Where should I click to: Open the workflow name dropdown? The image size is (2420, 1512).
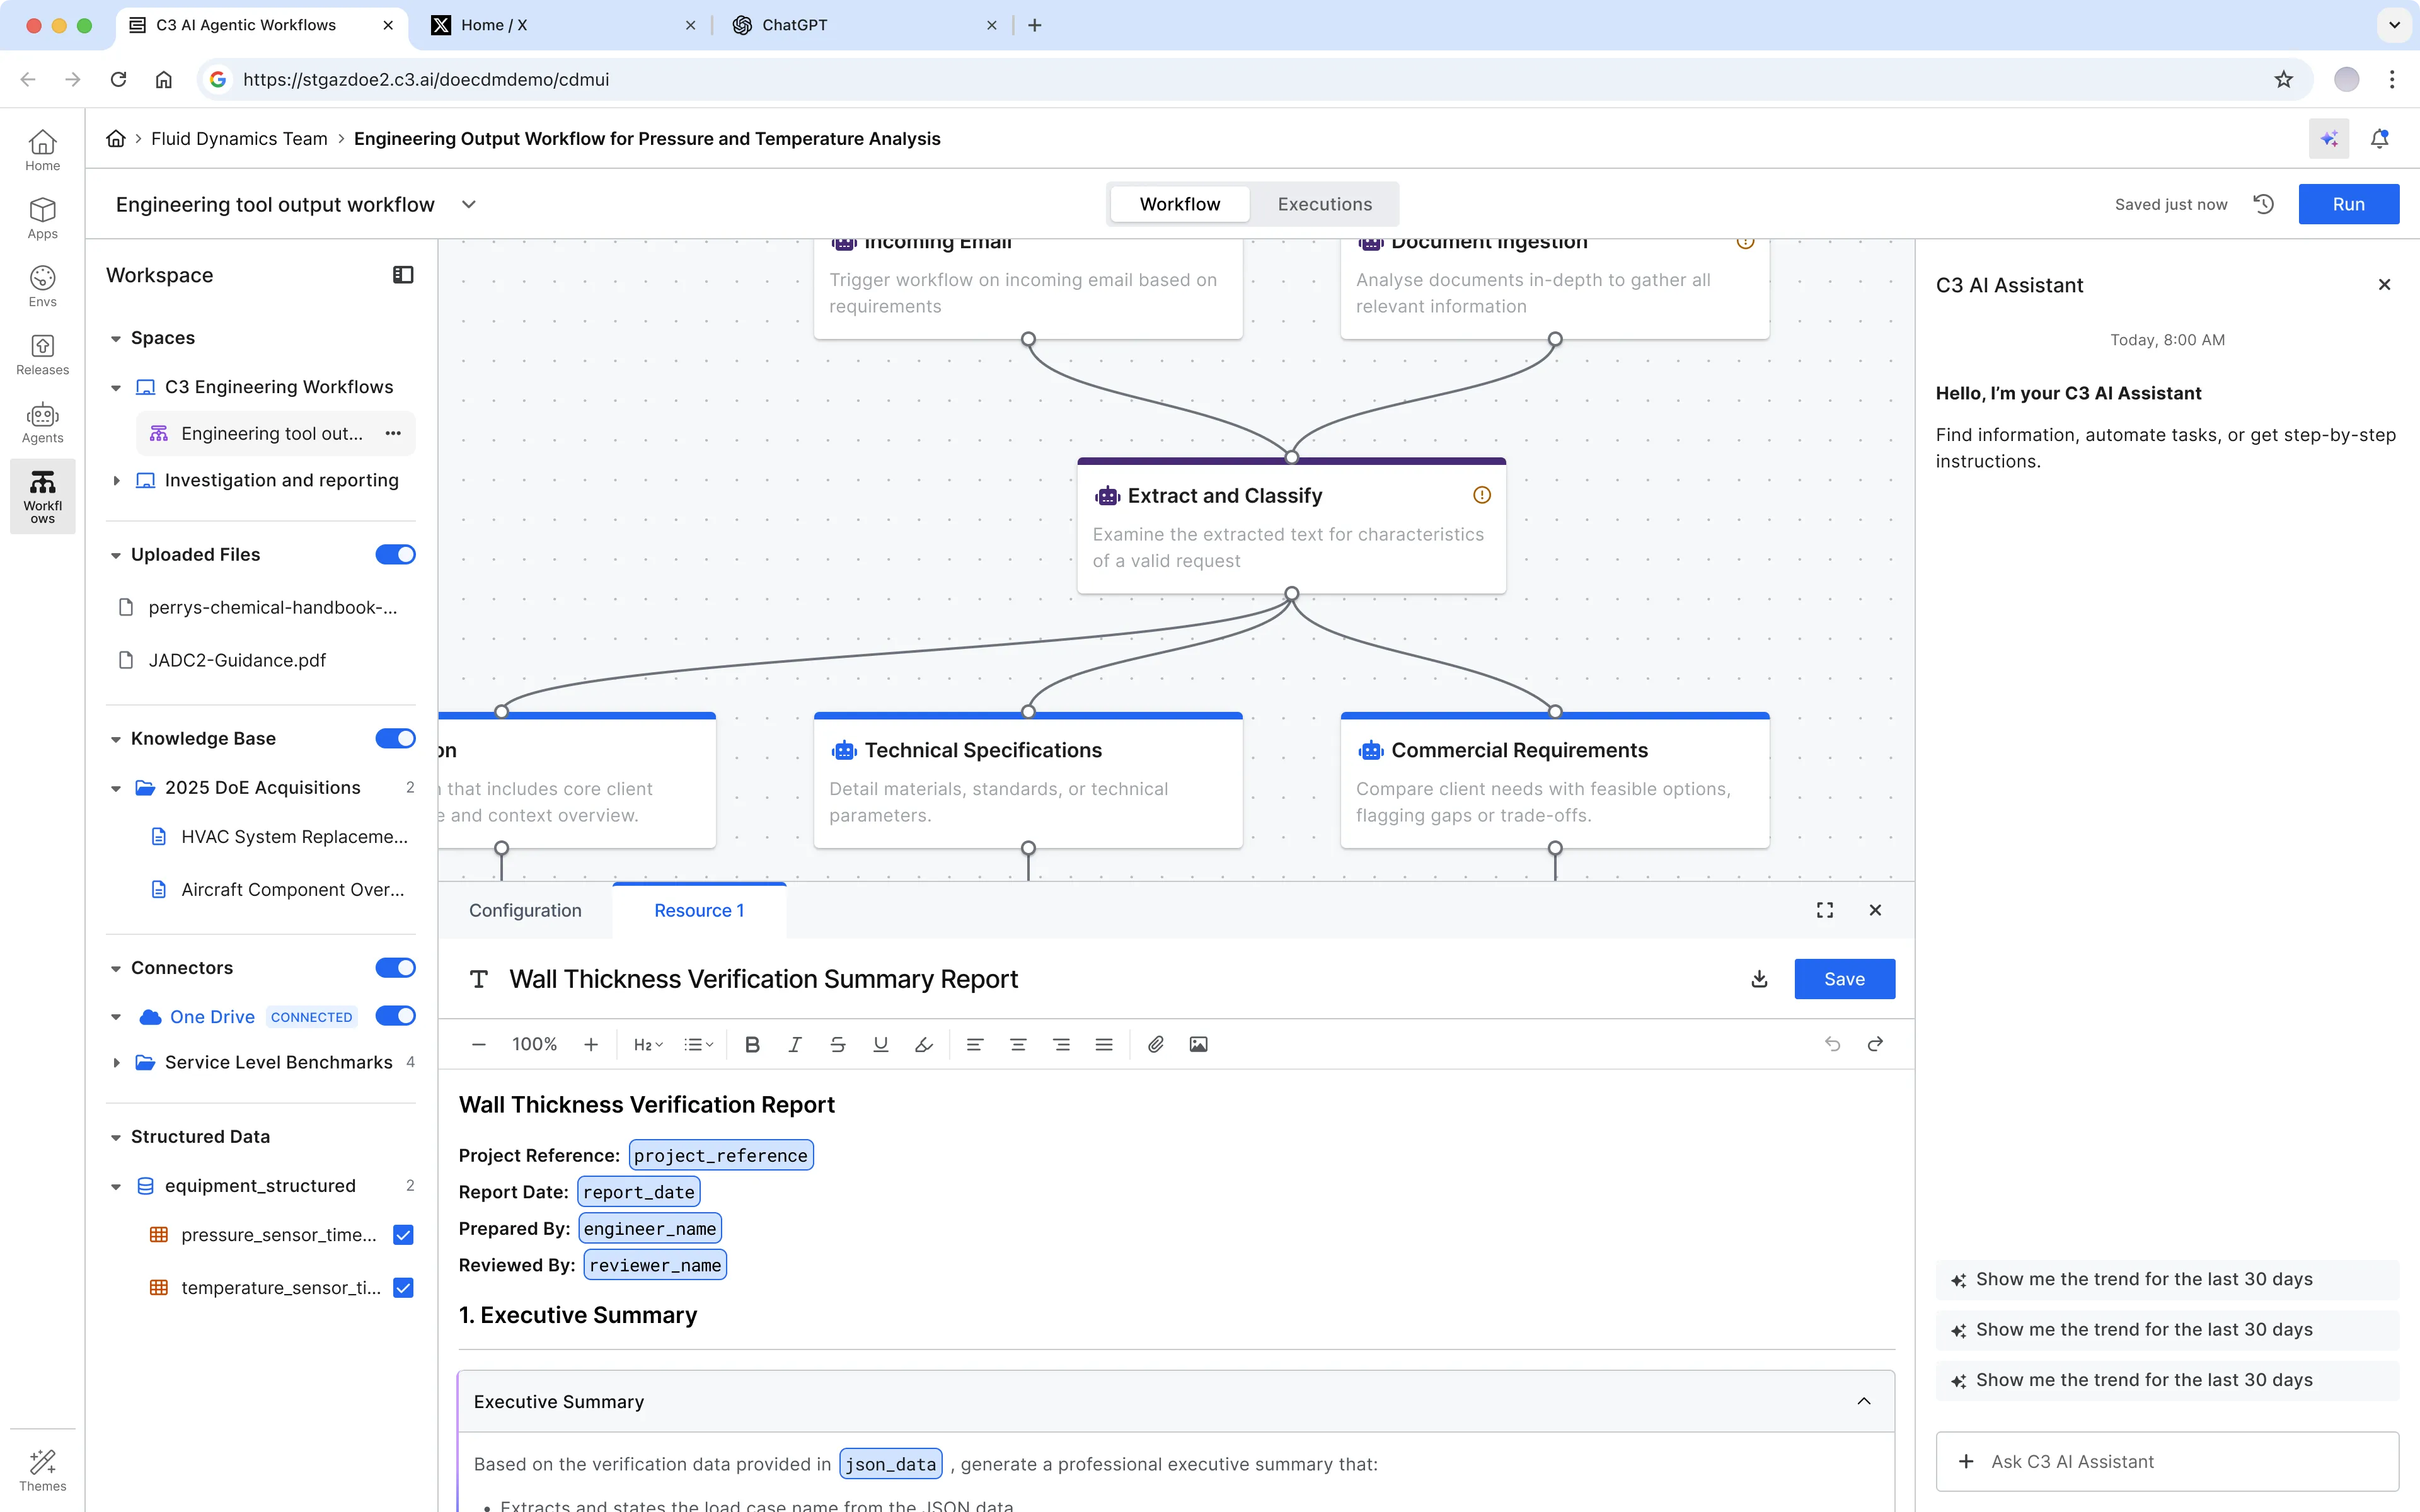468,204
